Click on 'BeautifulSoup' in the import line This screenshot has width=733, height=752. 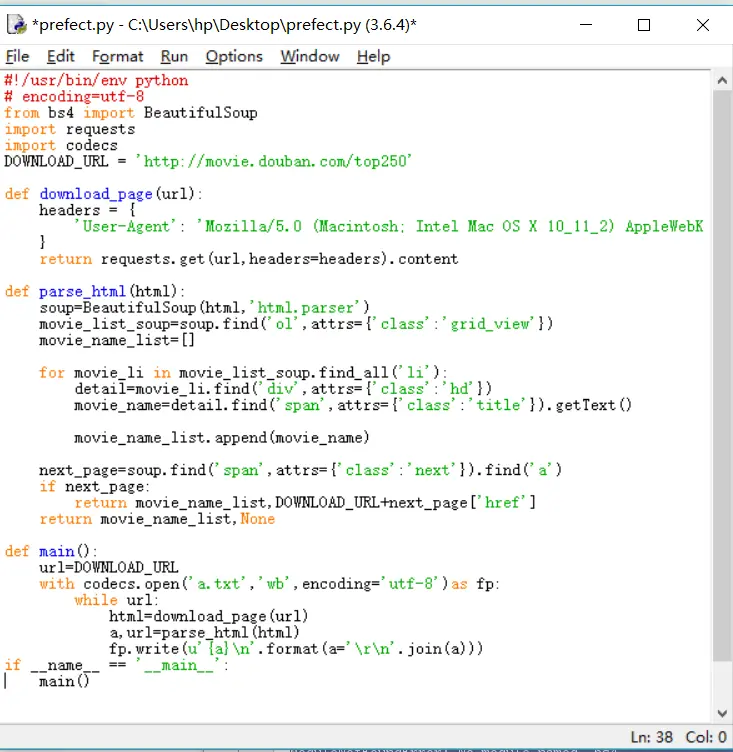click(201, 113)
